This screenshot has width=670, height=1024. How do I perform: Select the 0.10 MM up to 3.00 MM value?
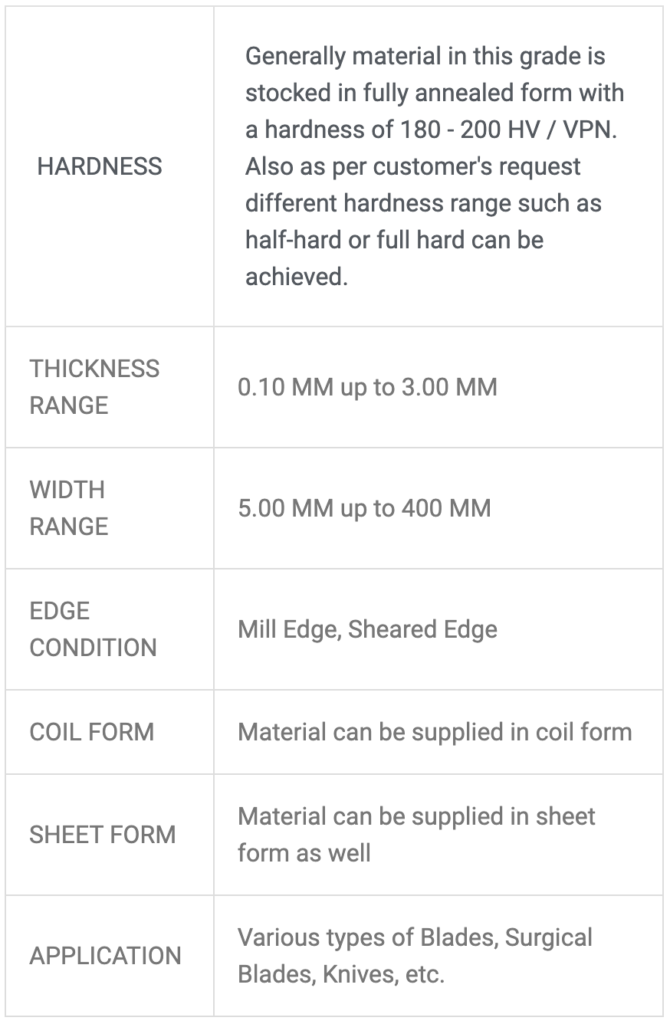367,387
